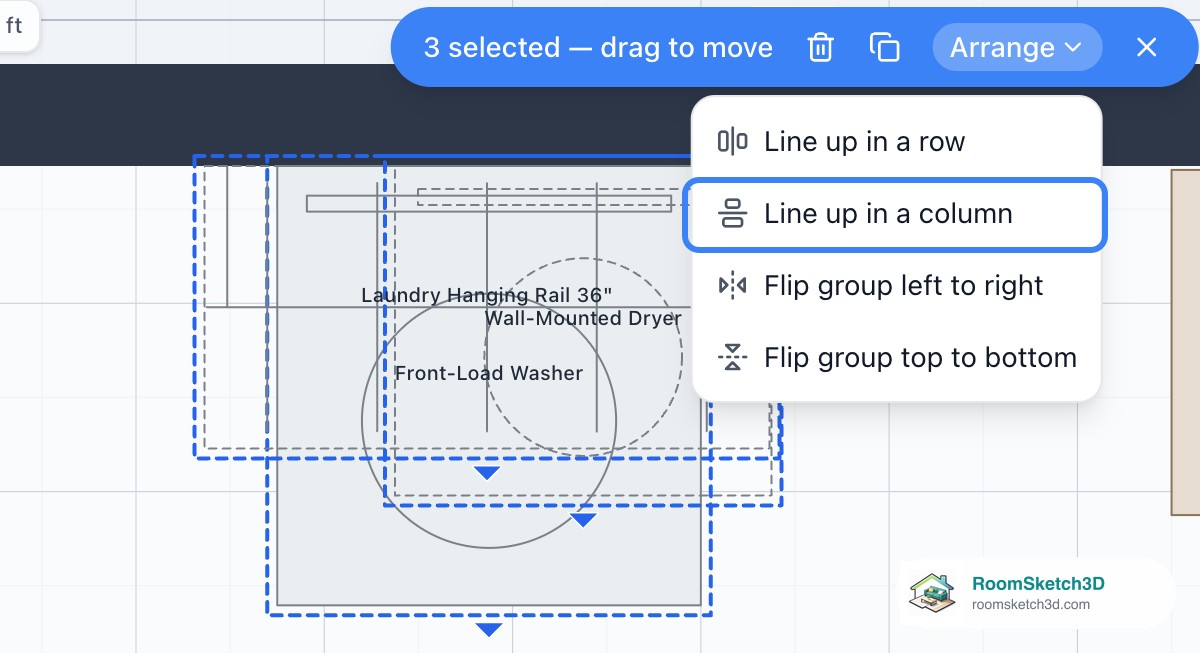
Task: Open the roomsketch3d.com link
Action: tap(1031, 605)
